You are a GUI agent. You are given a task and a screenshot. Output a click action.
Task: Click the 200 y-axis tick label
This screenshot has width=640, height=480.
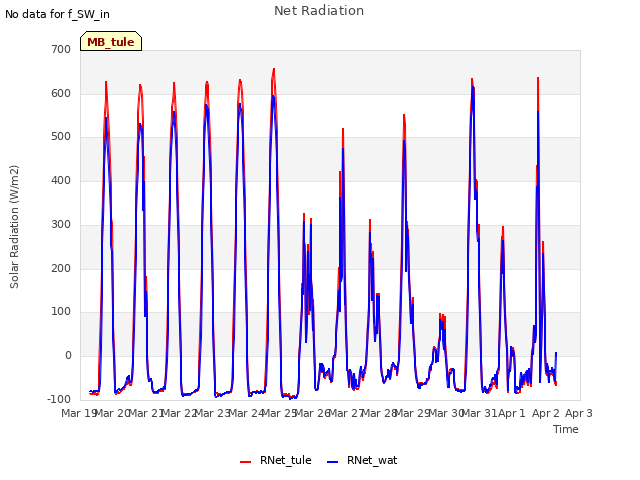[x=61, y=268]
